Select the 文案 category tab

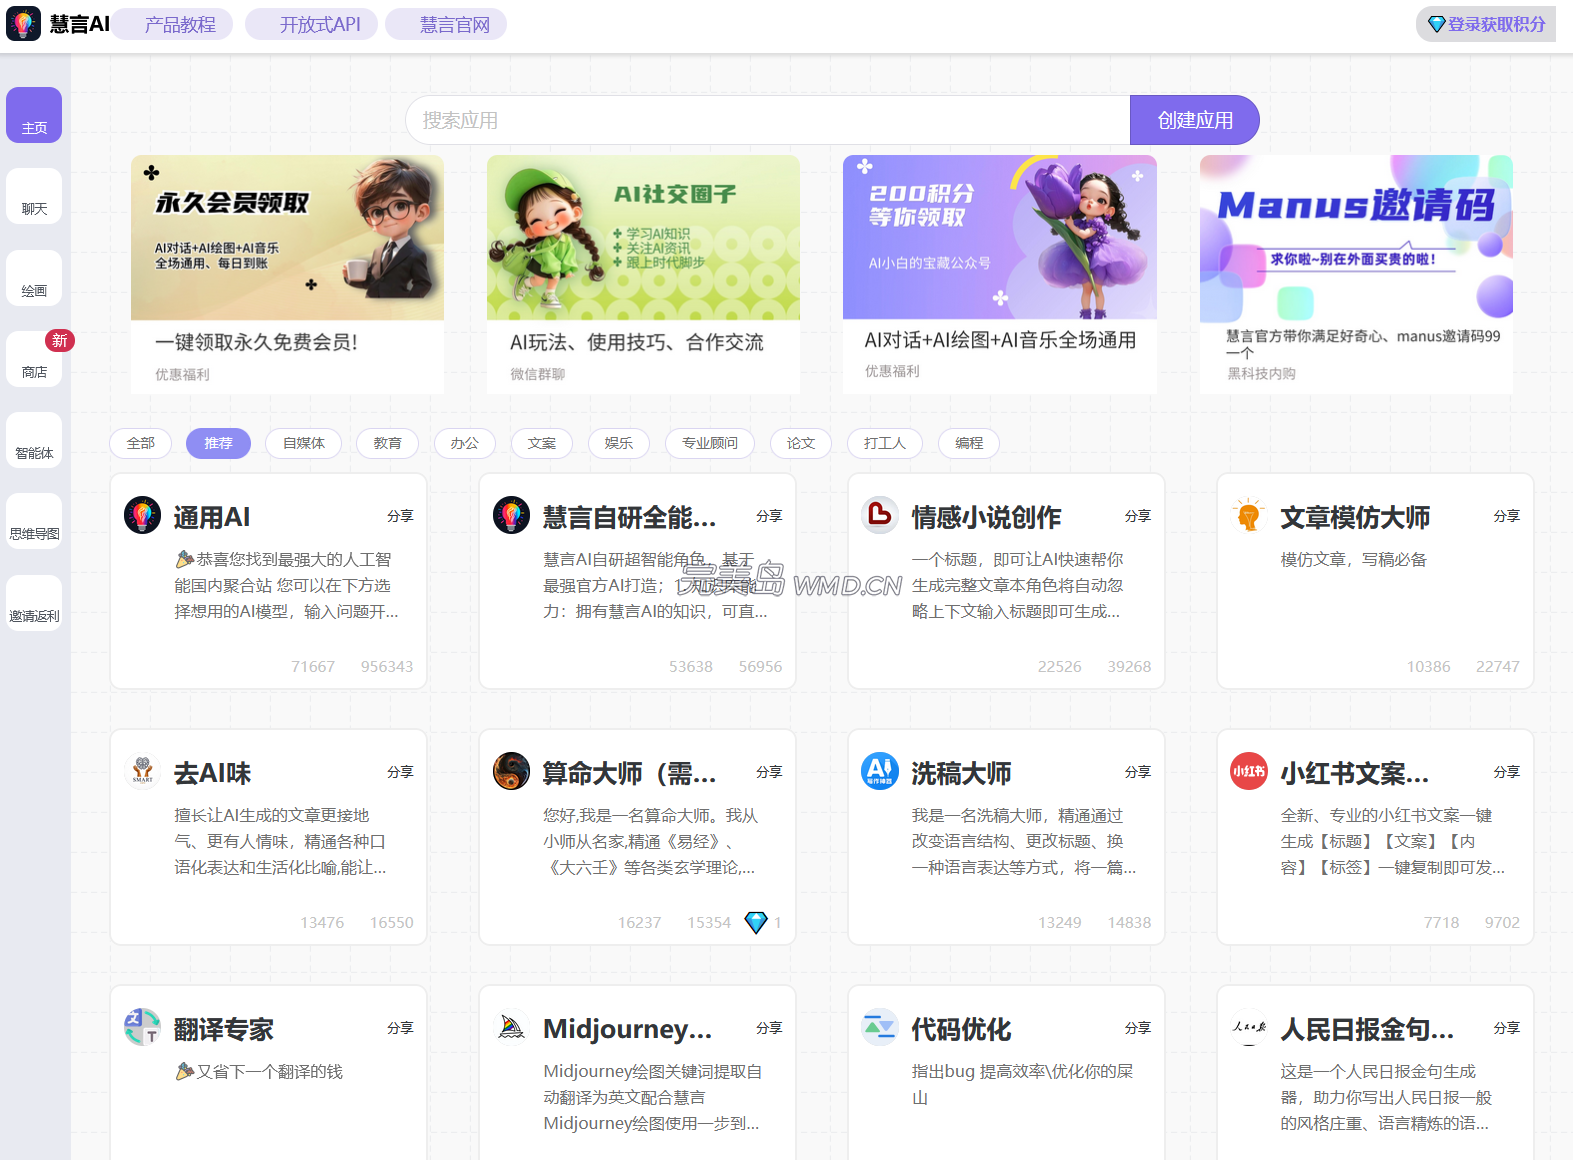click(x=542, y=443)
